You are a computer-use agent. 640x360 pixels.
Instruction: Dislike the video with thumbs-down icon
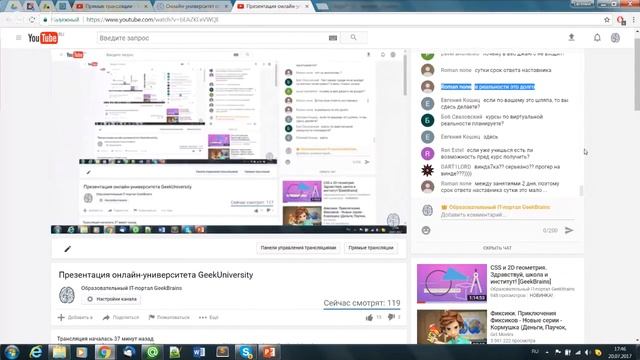pyautogui.click(x=391, y=317)
